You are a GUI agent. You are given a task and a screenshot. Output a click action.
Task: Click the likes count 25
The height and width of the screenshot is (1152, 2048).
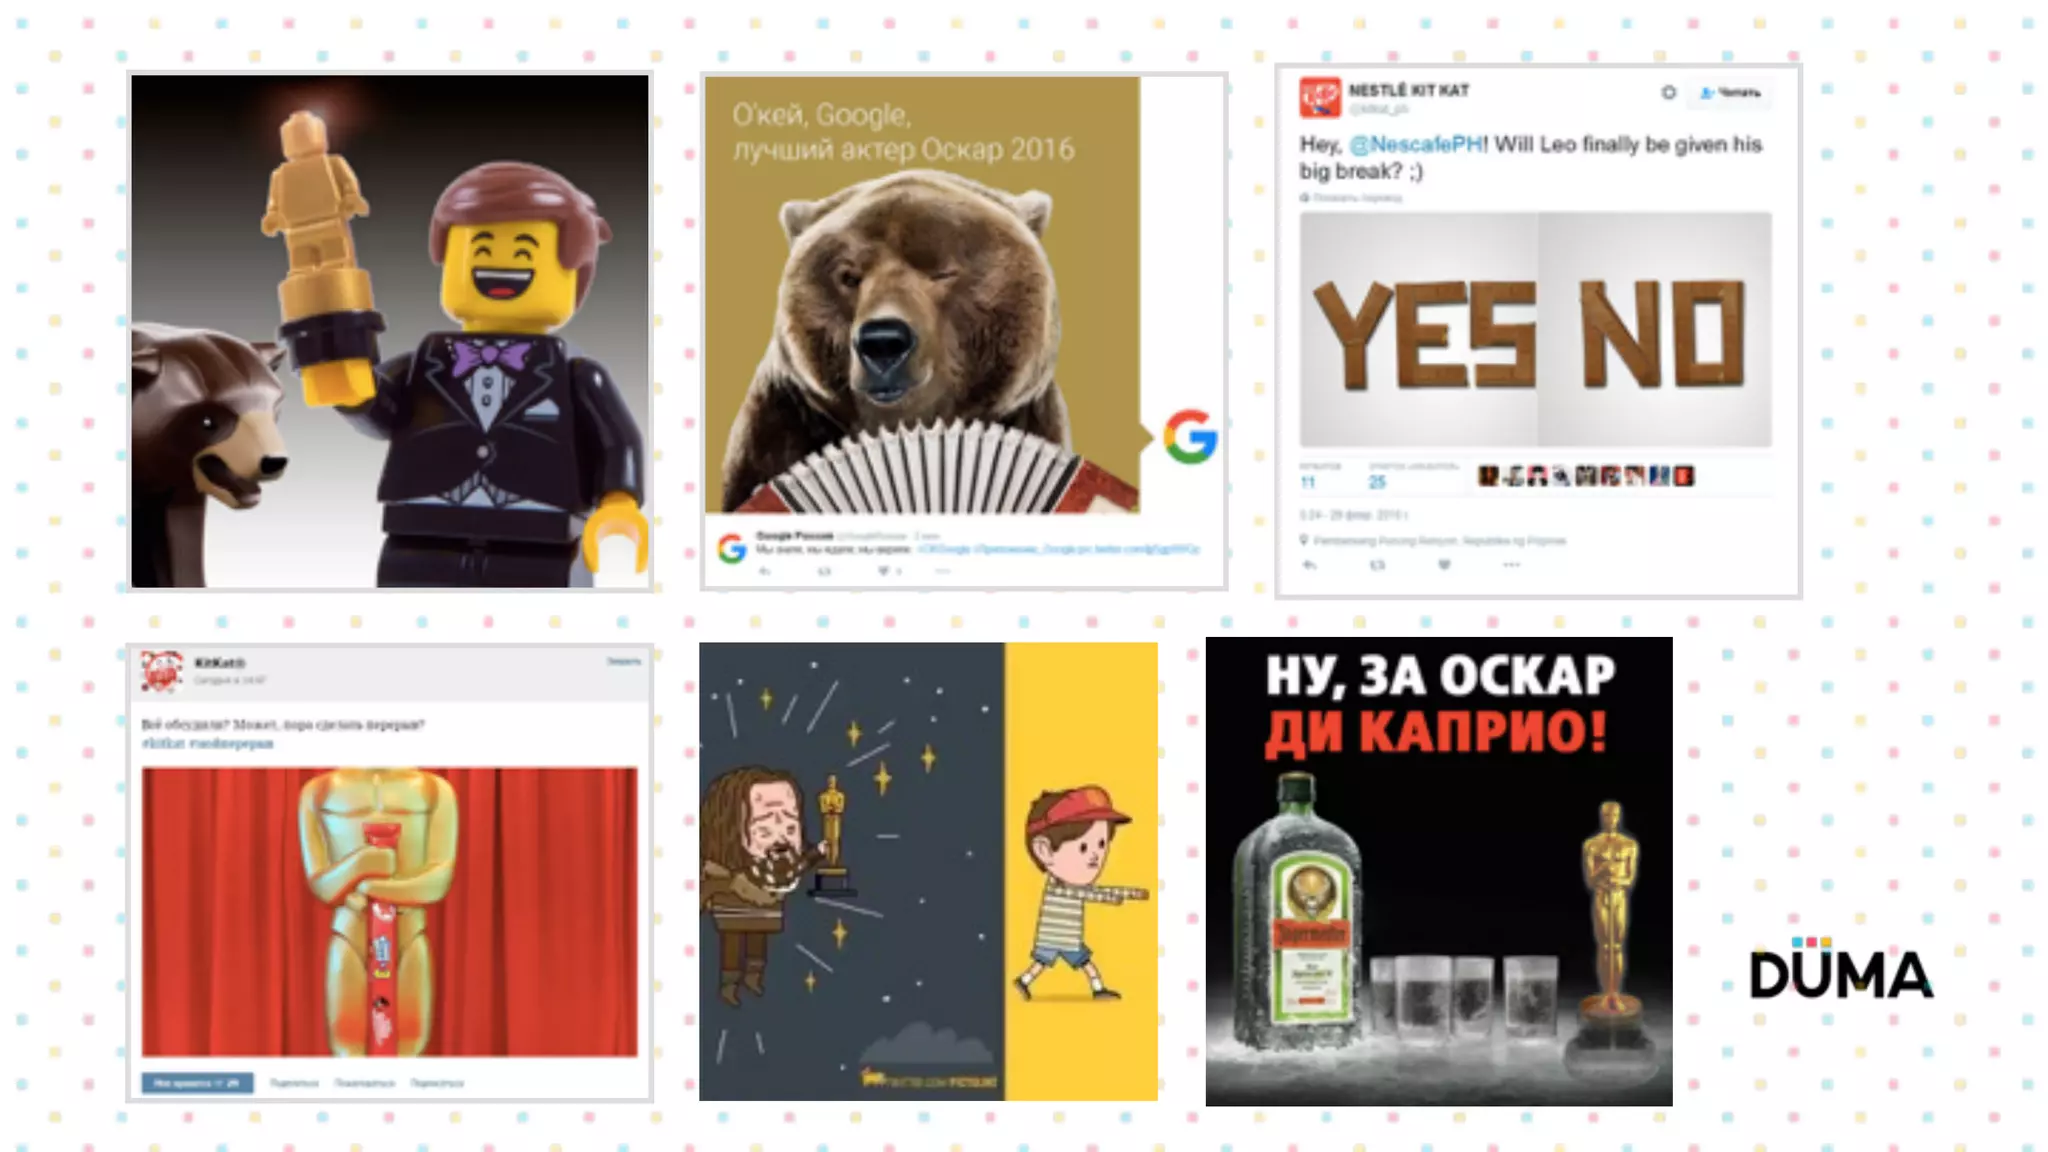pos(1377,482)
